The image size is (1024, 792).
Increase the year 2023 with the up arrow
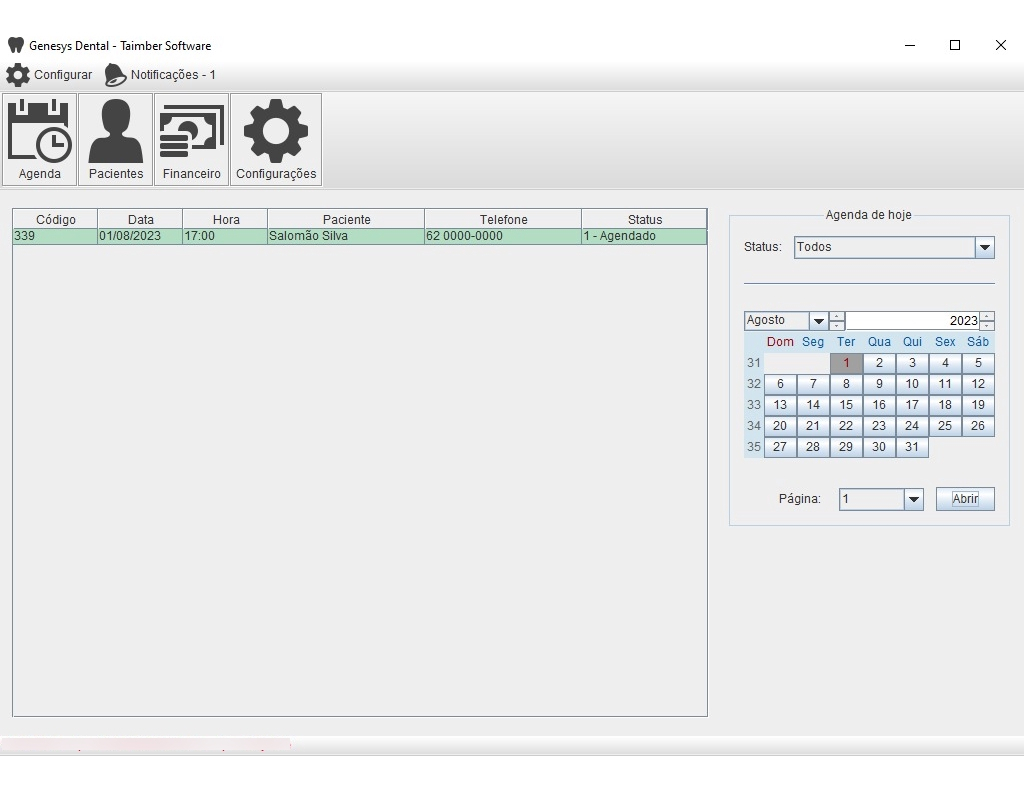[987, 316]
